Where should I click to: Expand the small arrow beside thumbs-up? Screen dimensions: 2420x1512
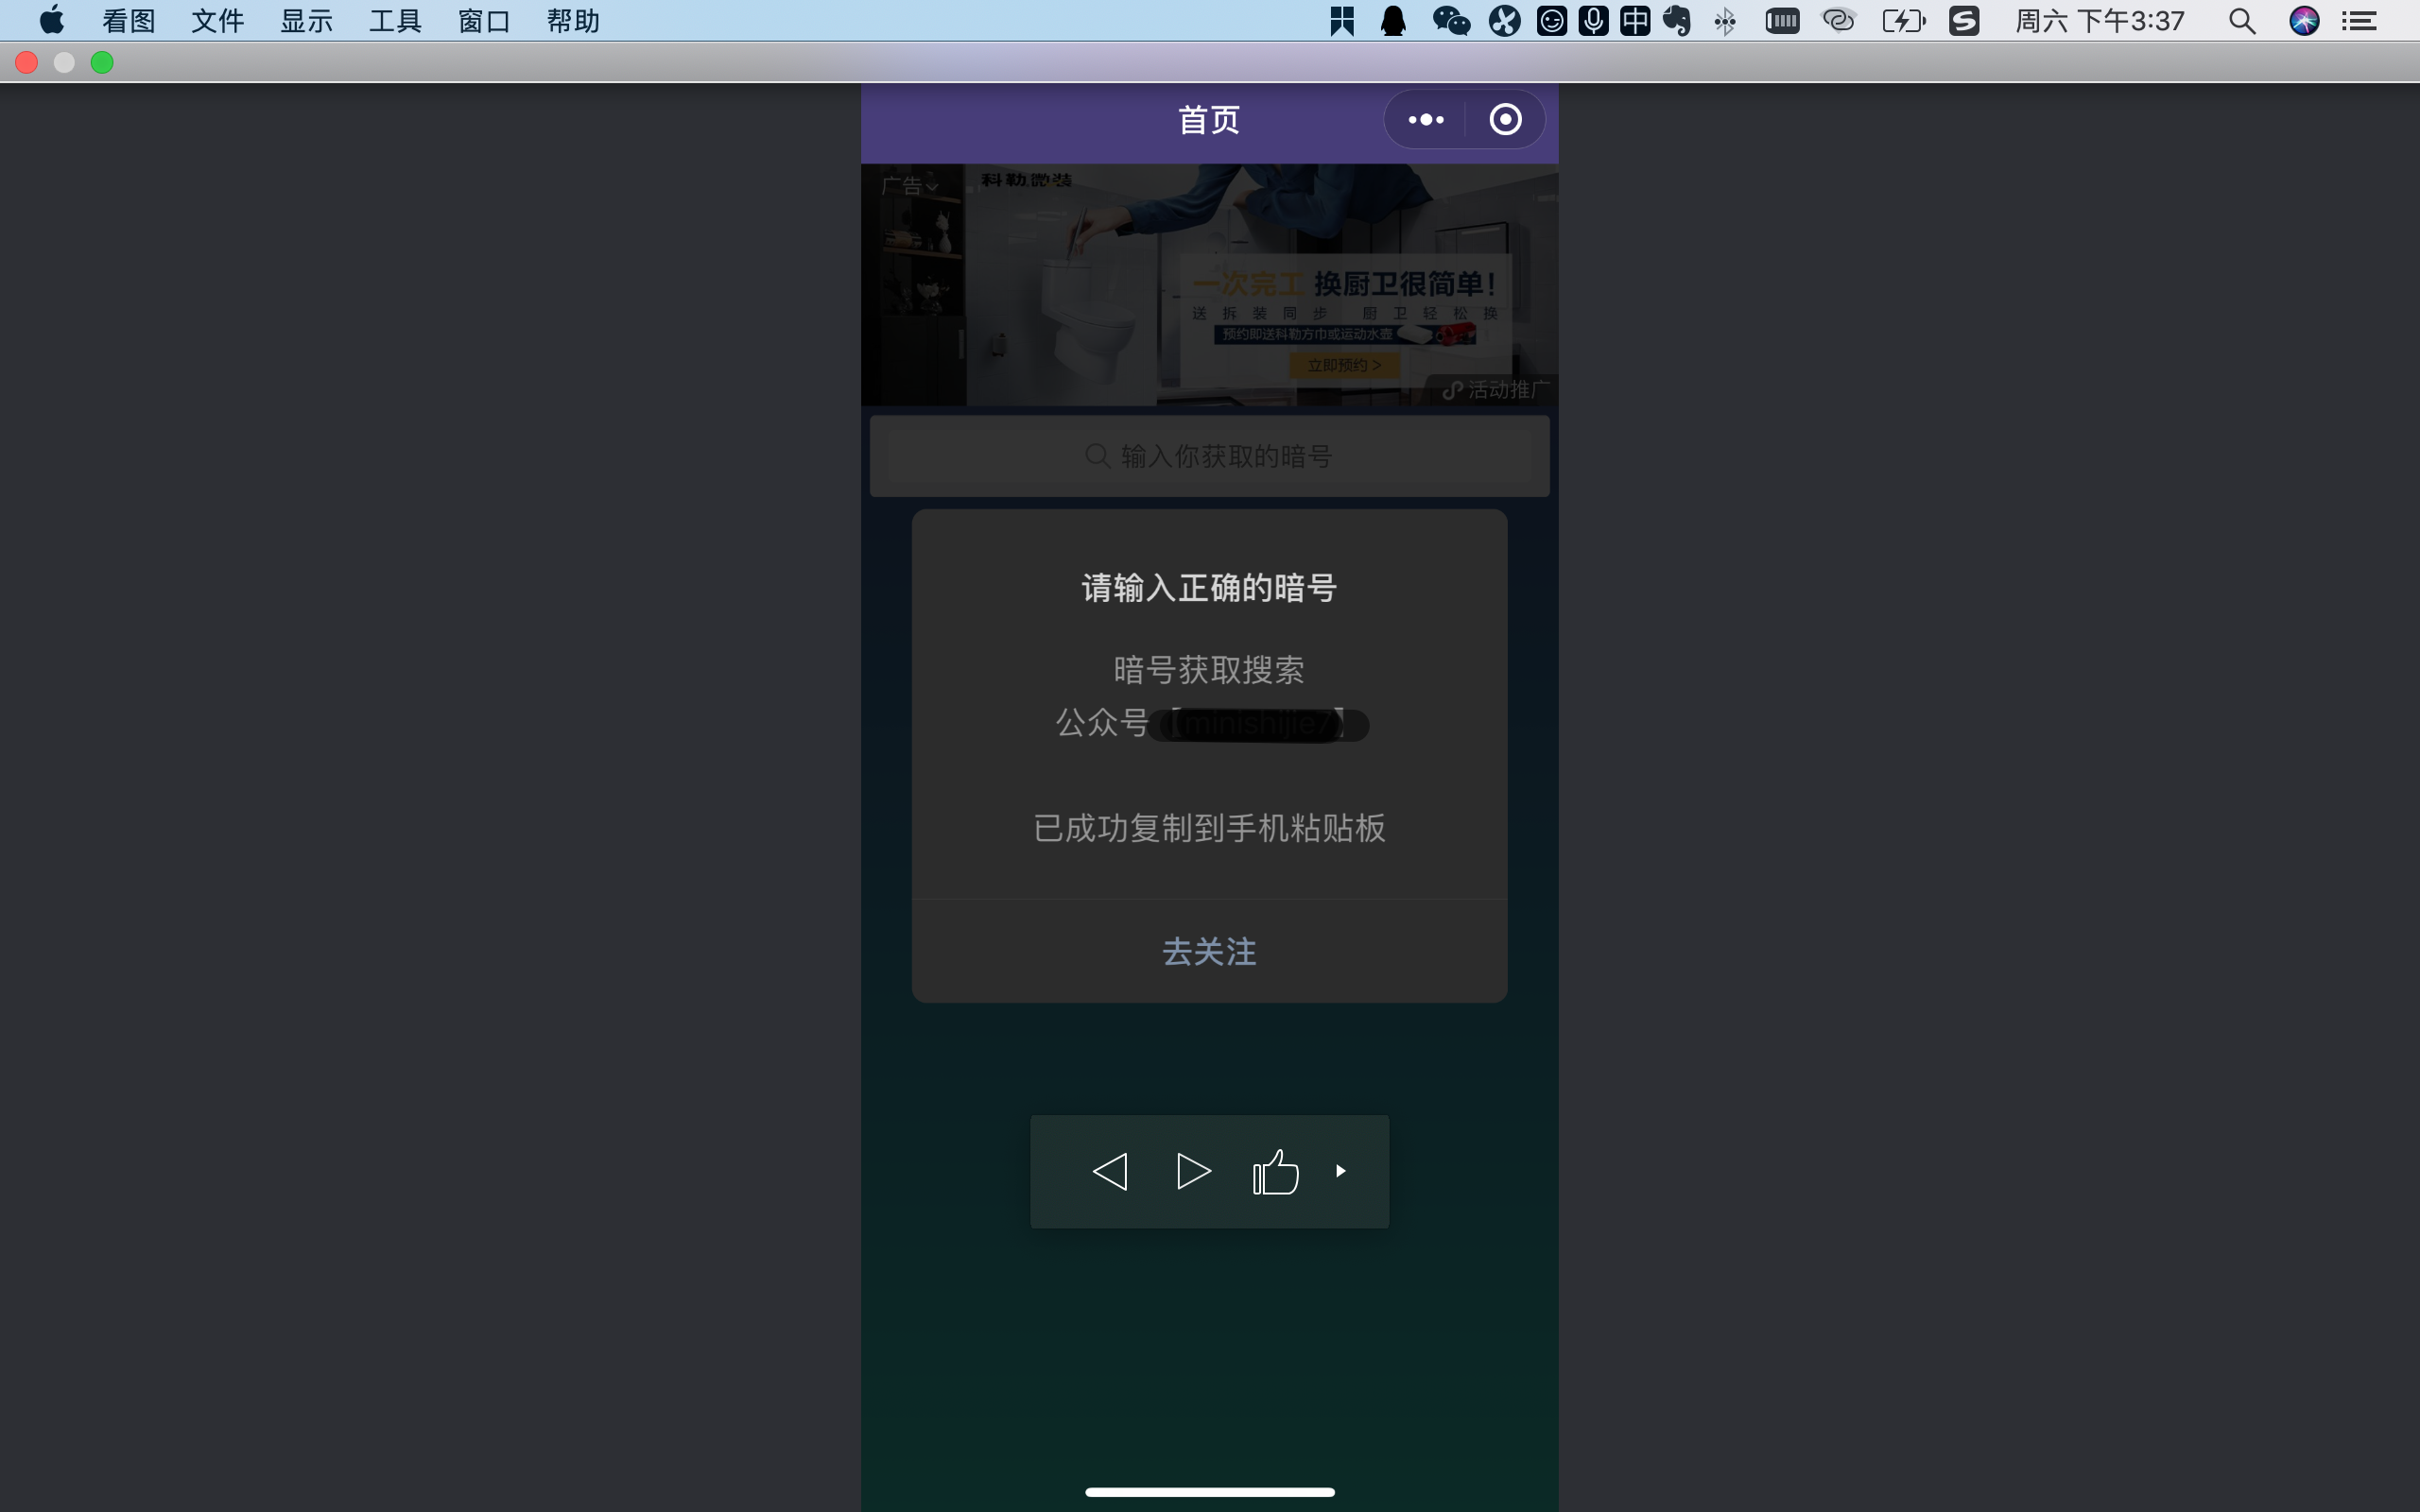[1341, 1171]
